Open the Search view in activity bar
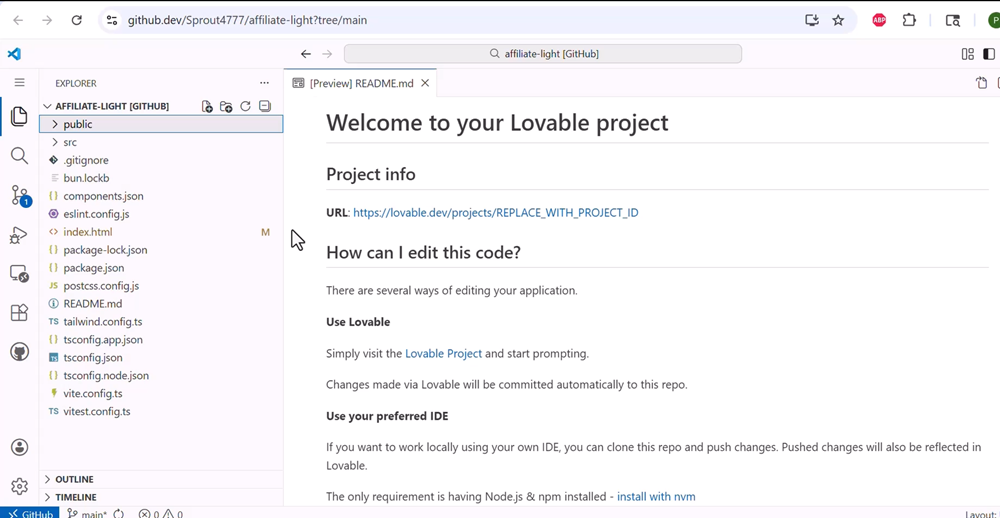This screenshot has height=518, width=1000. click(19, 156)
